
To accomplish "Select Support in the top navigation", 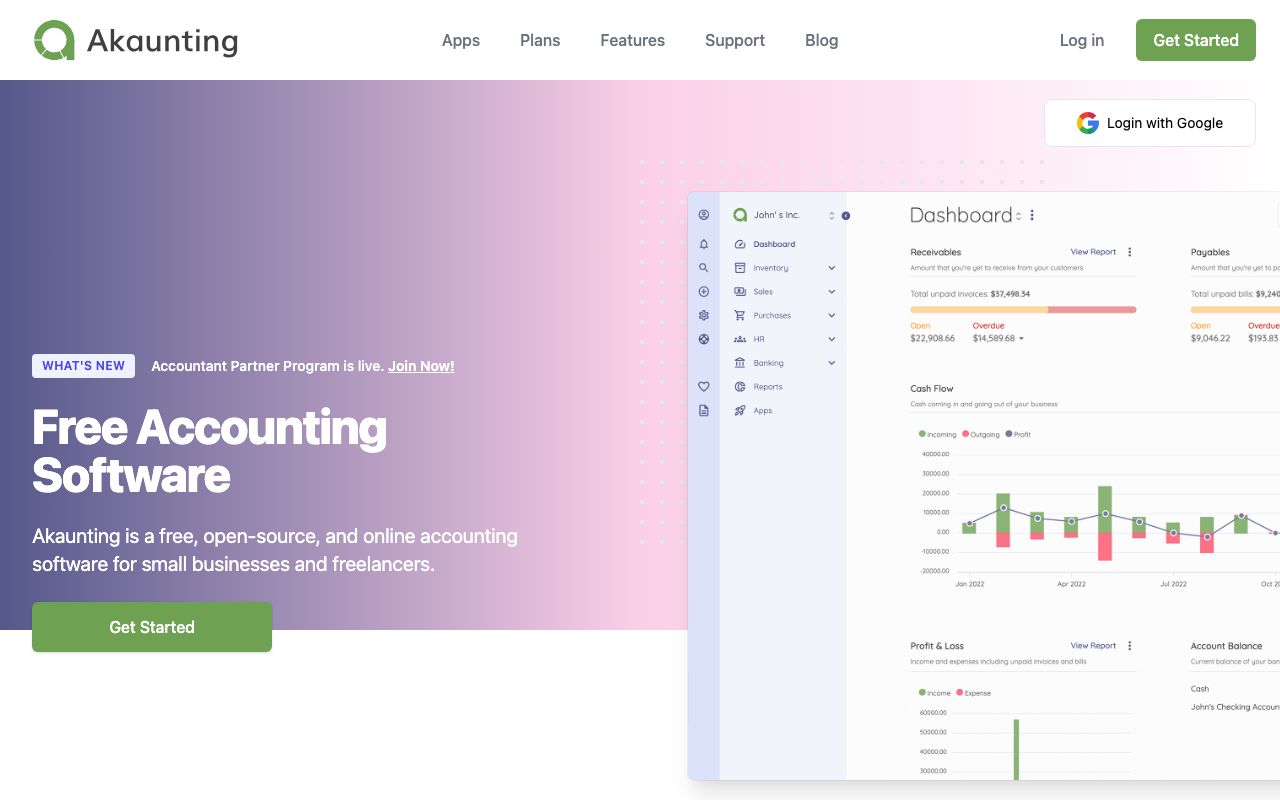I will (735, 40).
